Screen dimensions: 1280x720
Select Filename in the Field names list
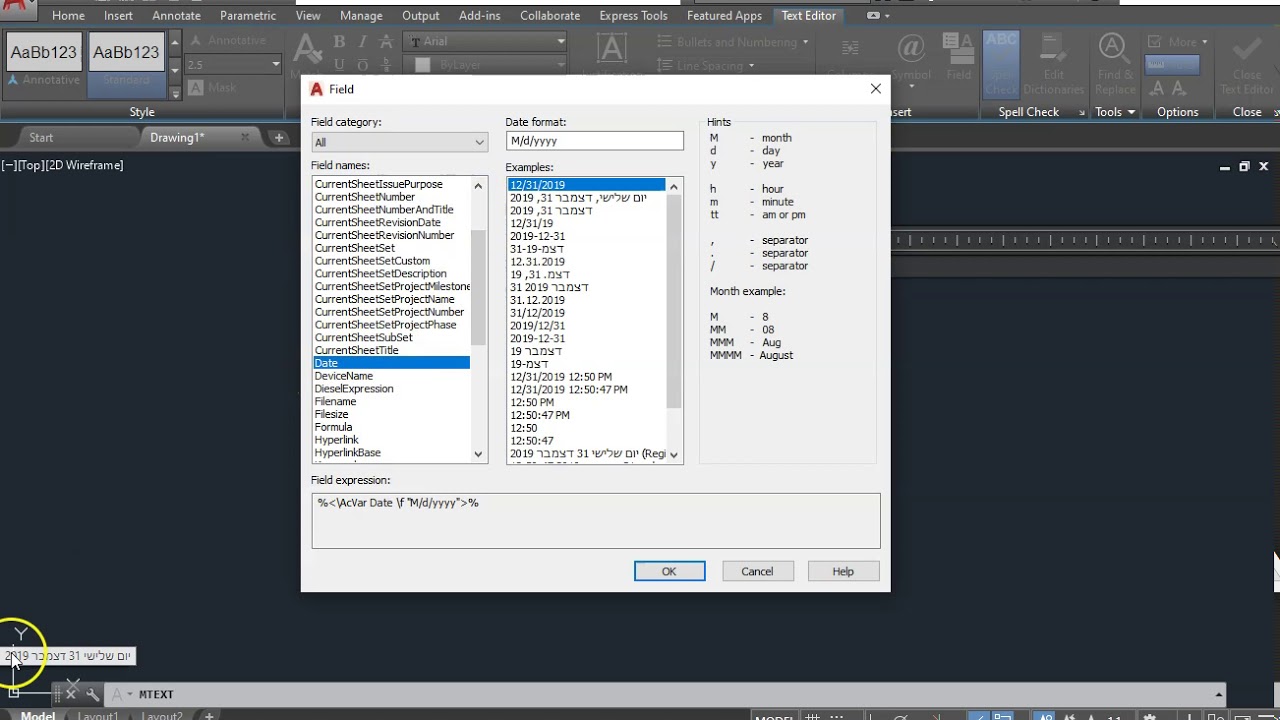pyautogui.click(x=335, y=402)
